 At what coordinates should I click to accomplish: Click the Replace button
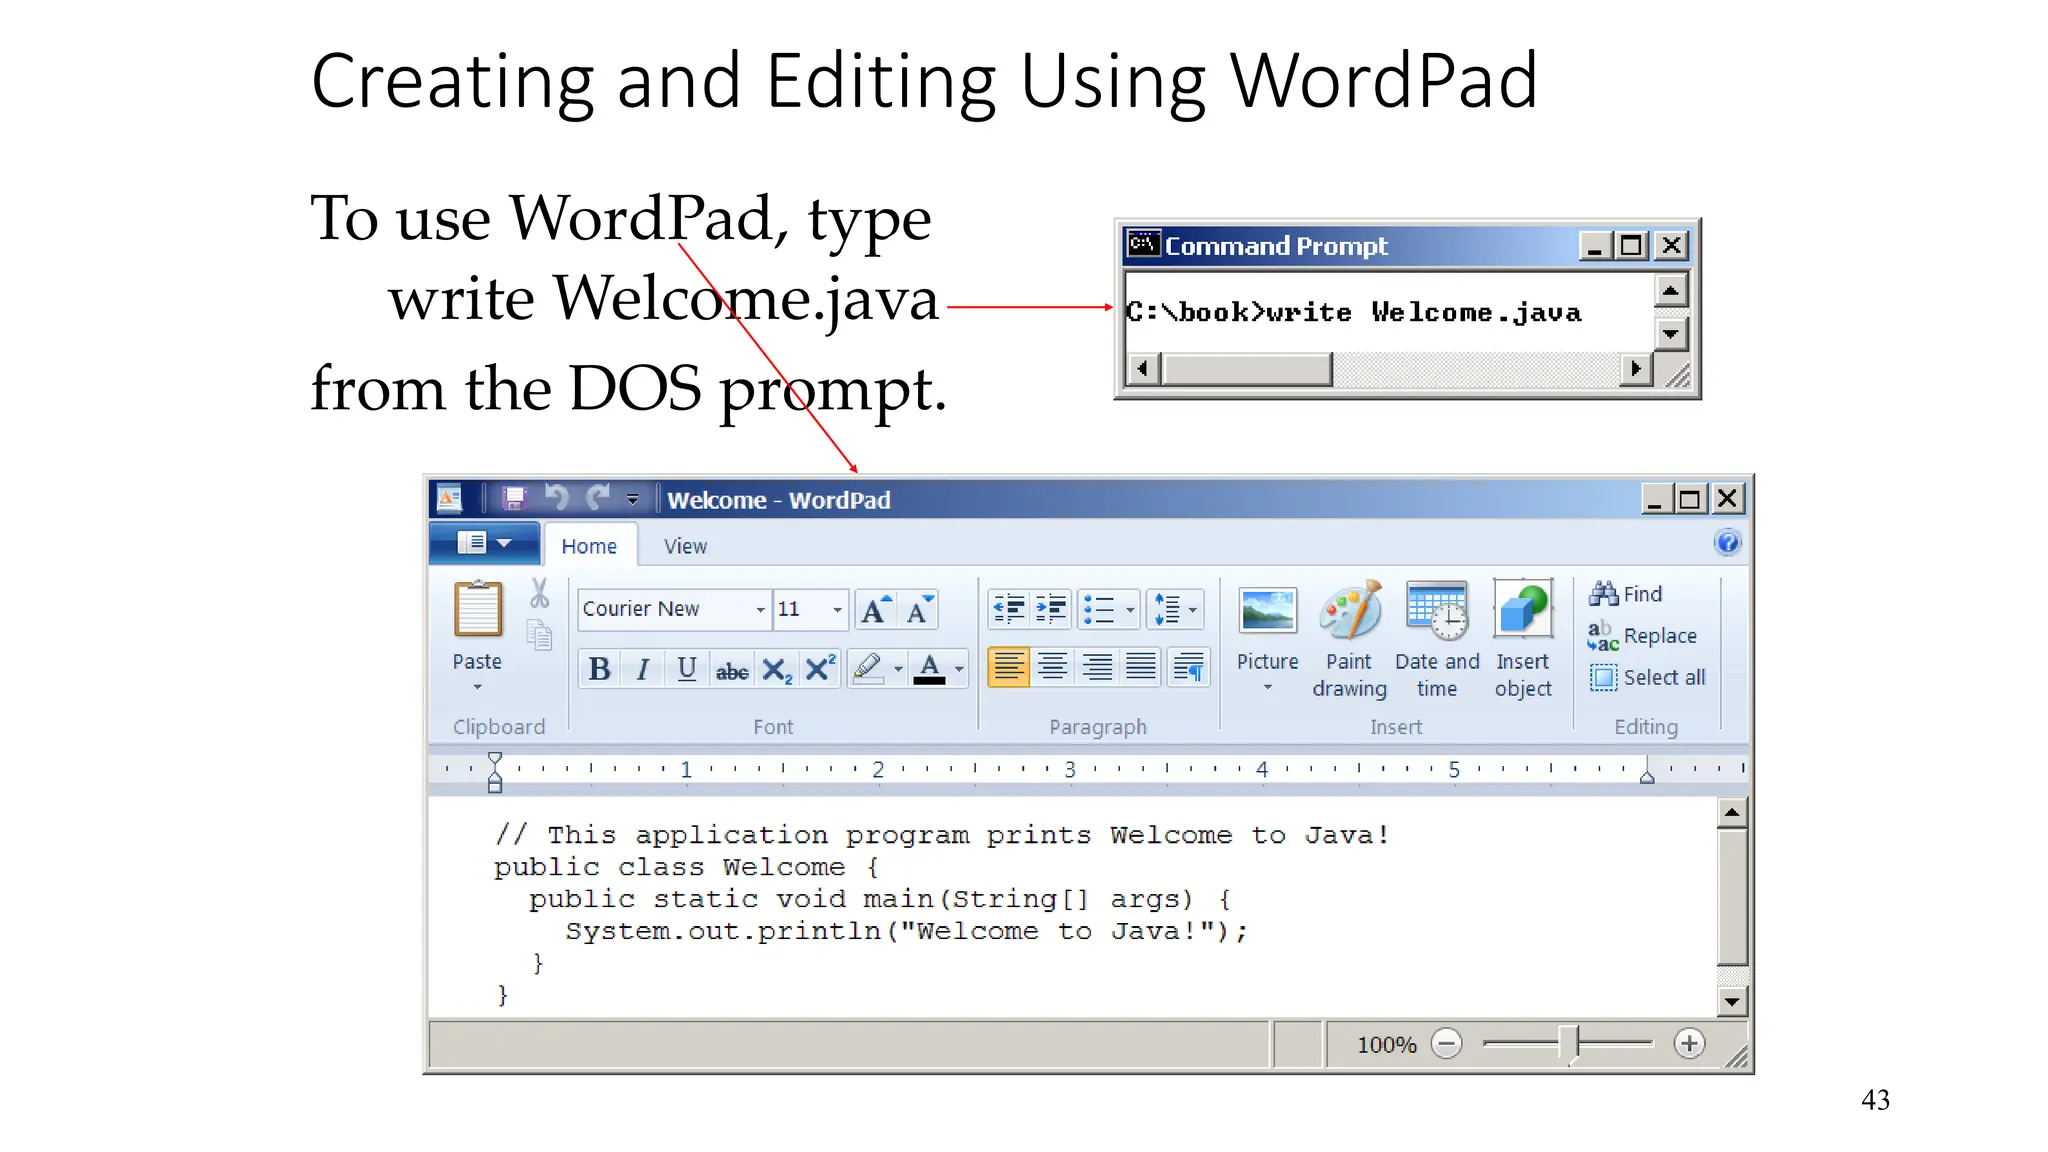pos(1643,636)
